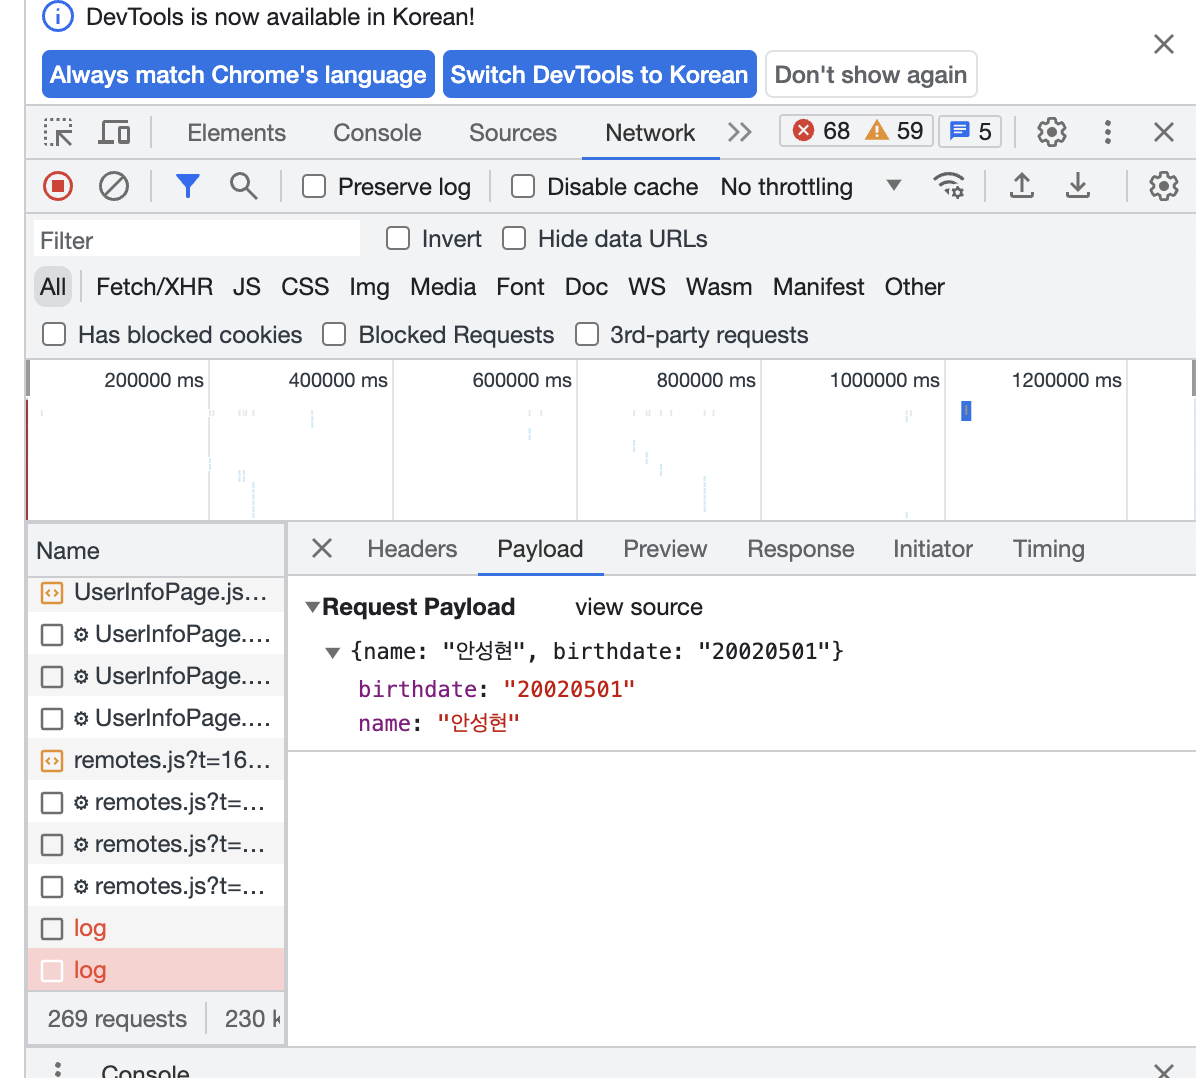Toggle the network filter funnel icon
Viewport: 1196px width, 1078px height.
coord(188,186)
